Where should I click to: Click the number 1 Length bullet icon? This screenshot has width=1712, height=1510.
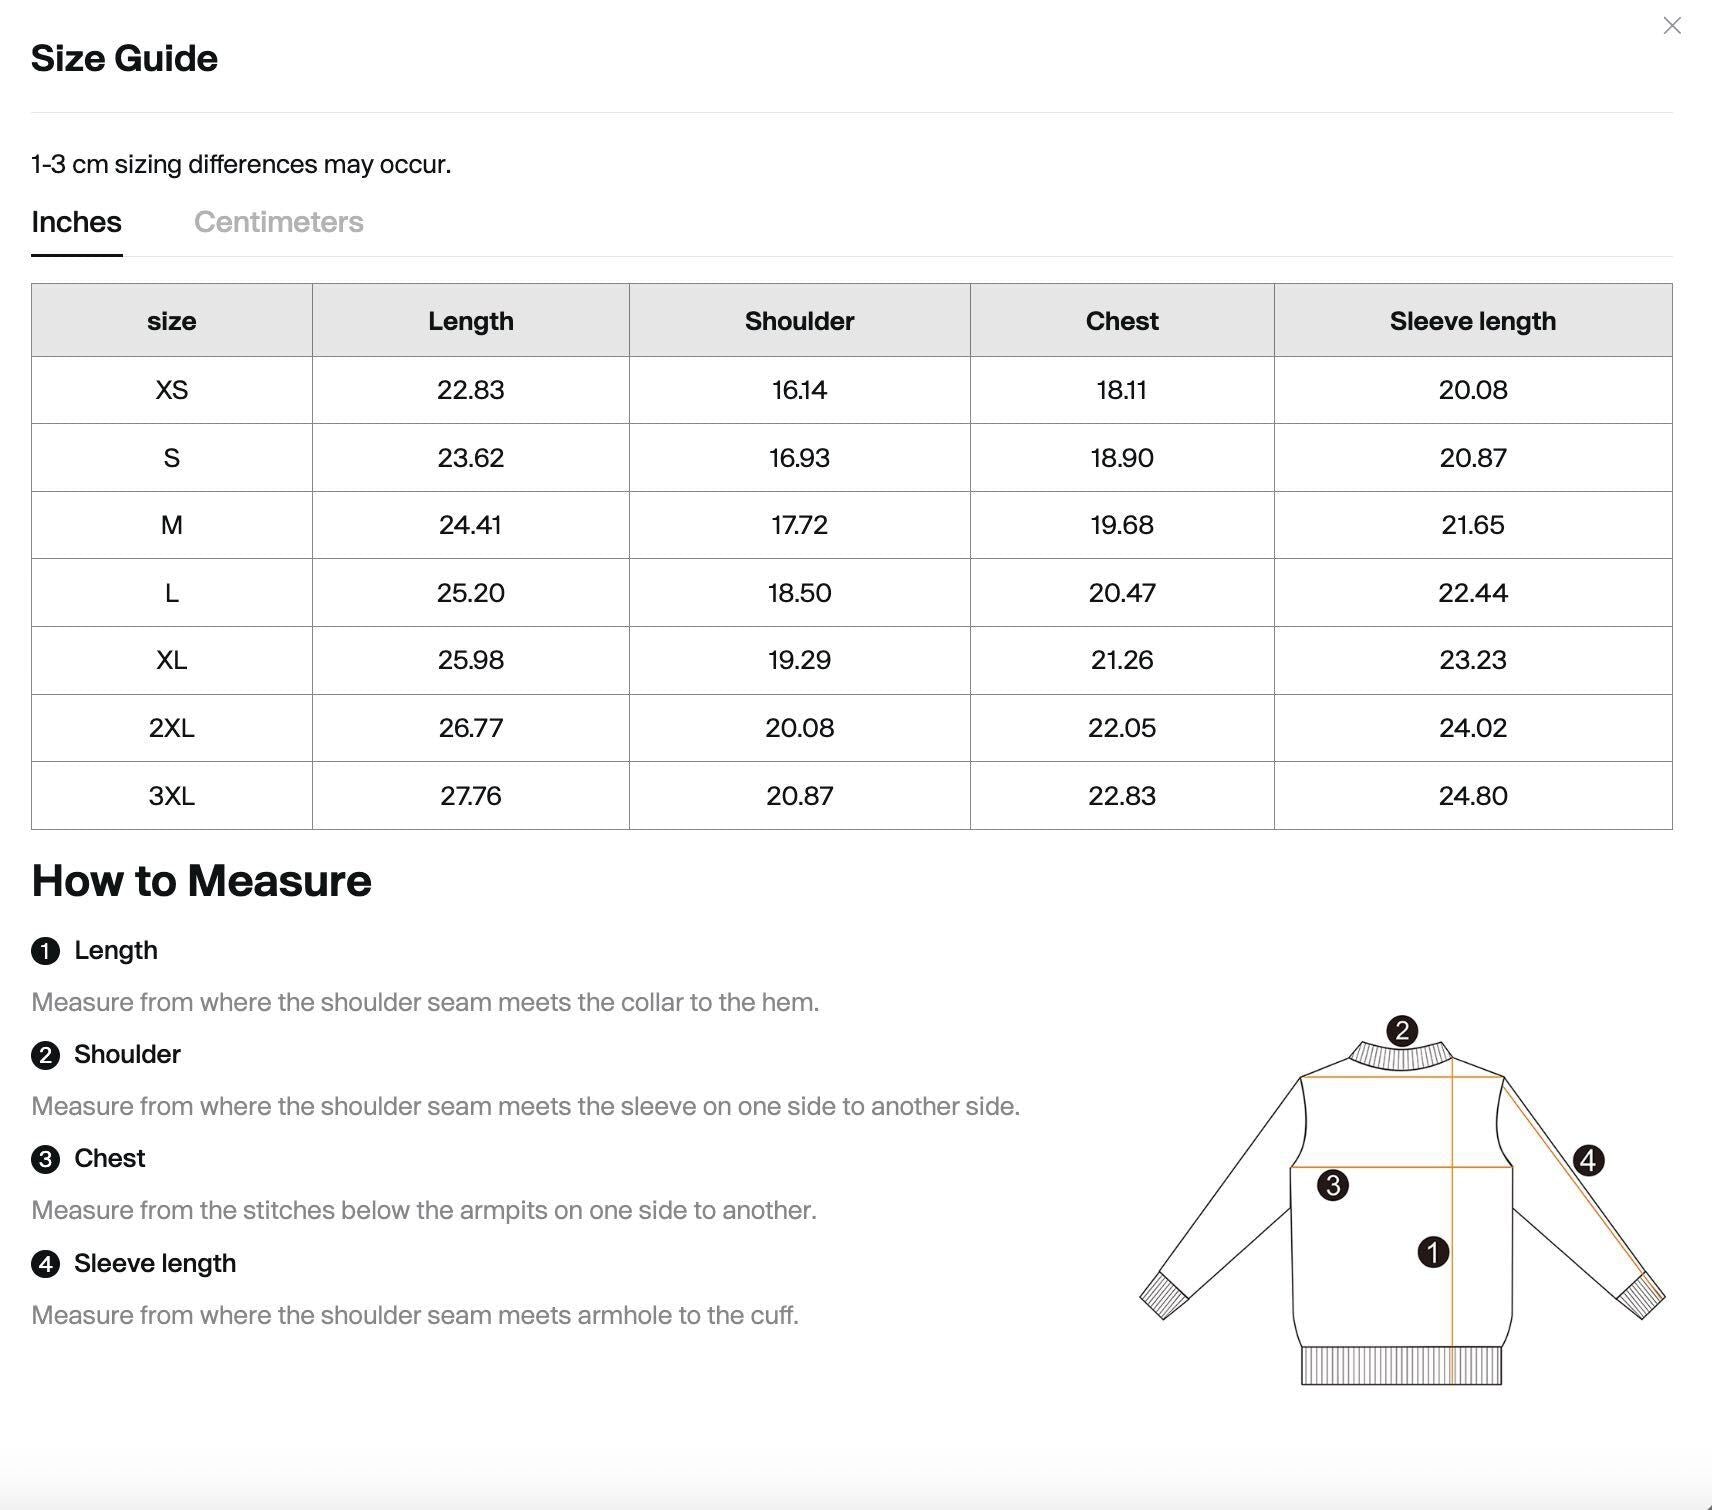45,951
